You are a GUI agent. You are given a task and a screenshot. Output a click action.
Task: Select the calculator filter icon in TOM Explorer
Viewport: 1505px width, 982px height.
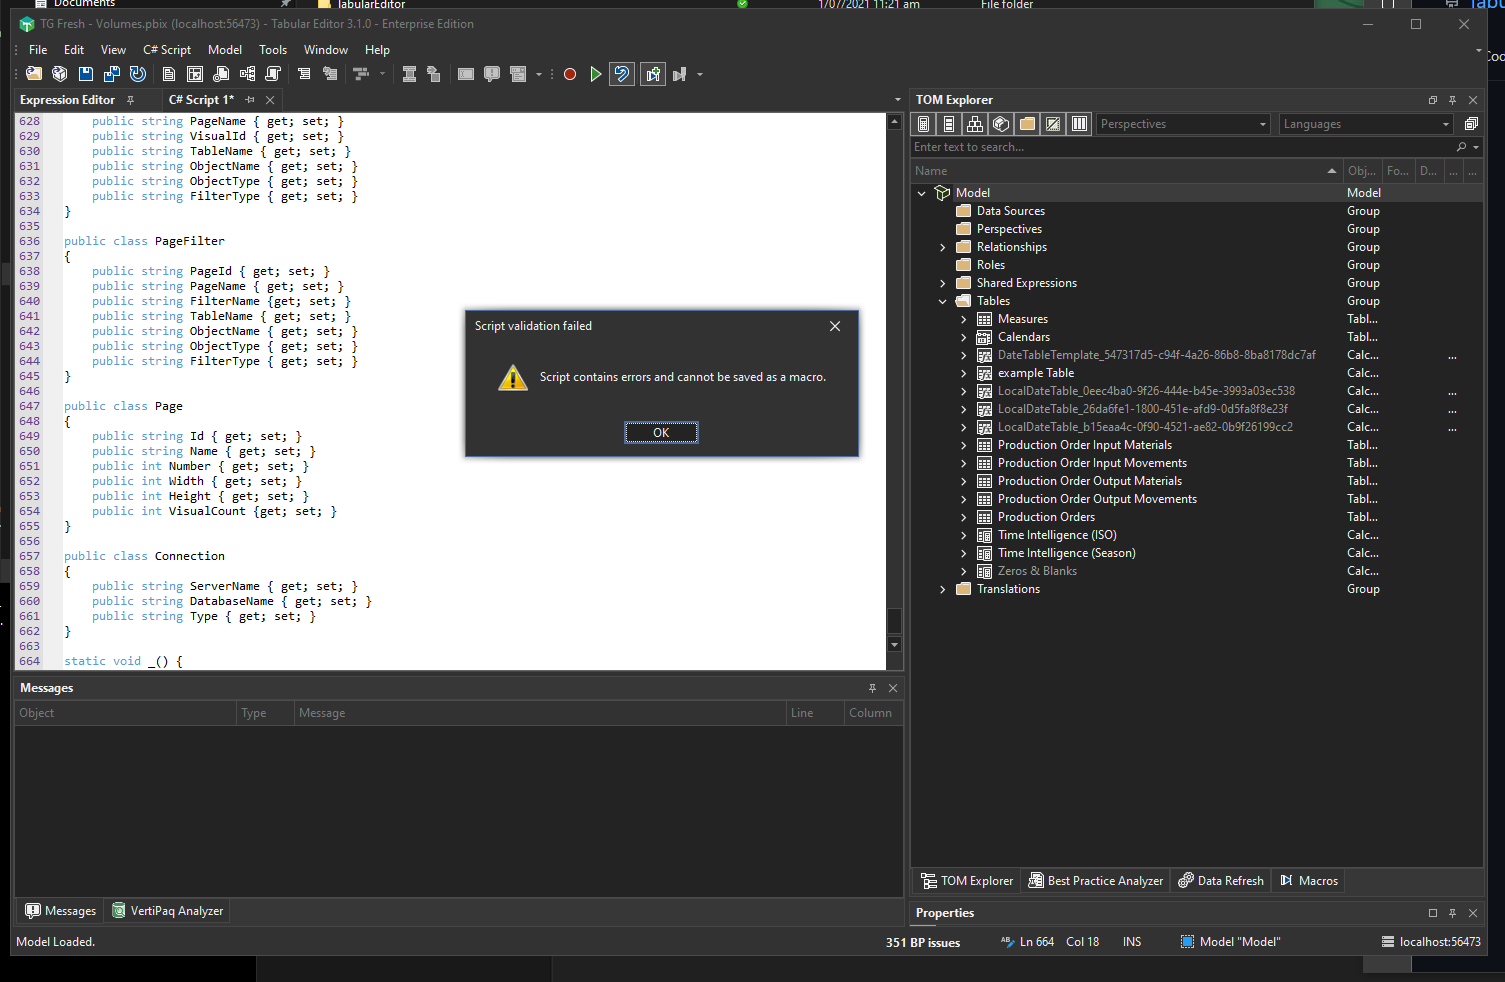(x=923, y=123)
